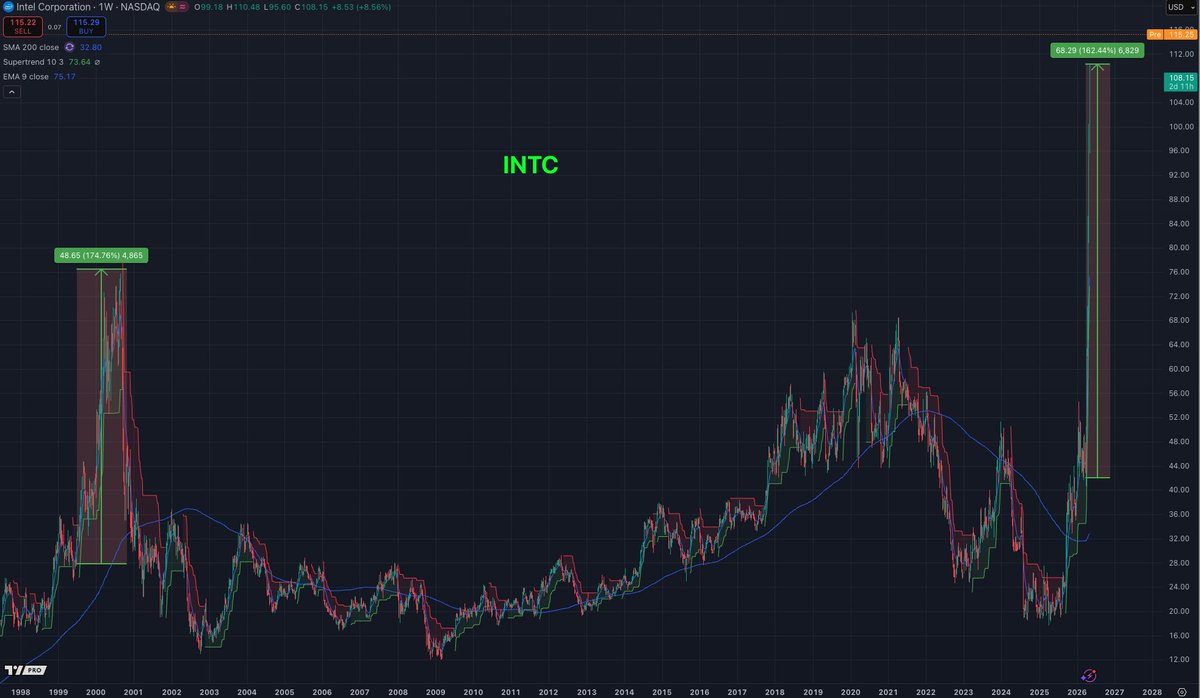Image resolution: width=1200 pixels, height=698 pixels.
Task: Click the 76.00 price axis label
Action: coord(1177,271)
